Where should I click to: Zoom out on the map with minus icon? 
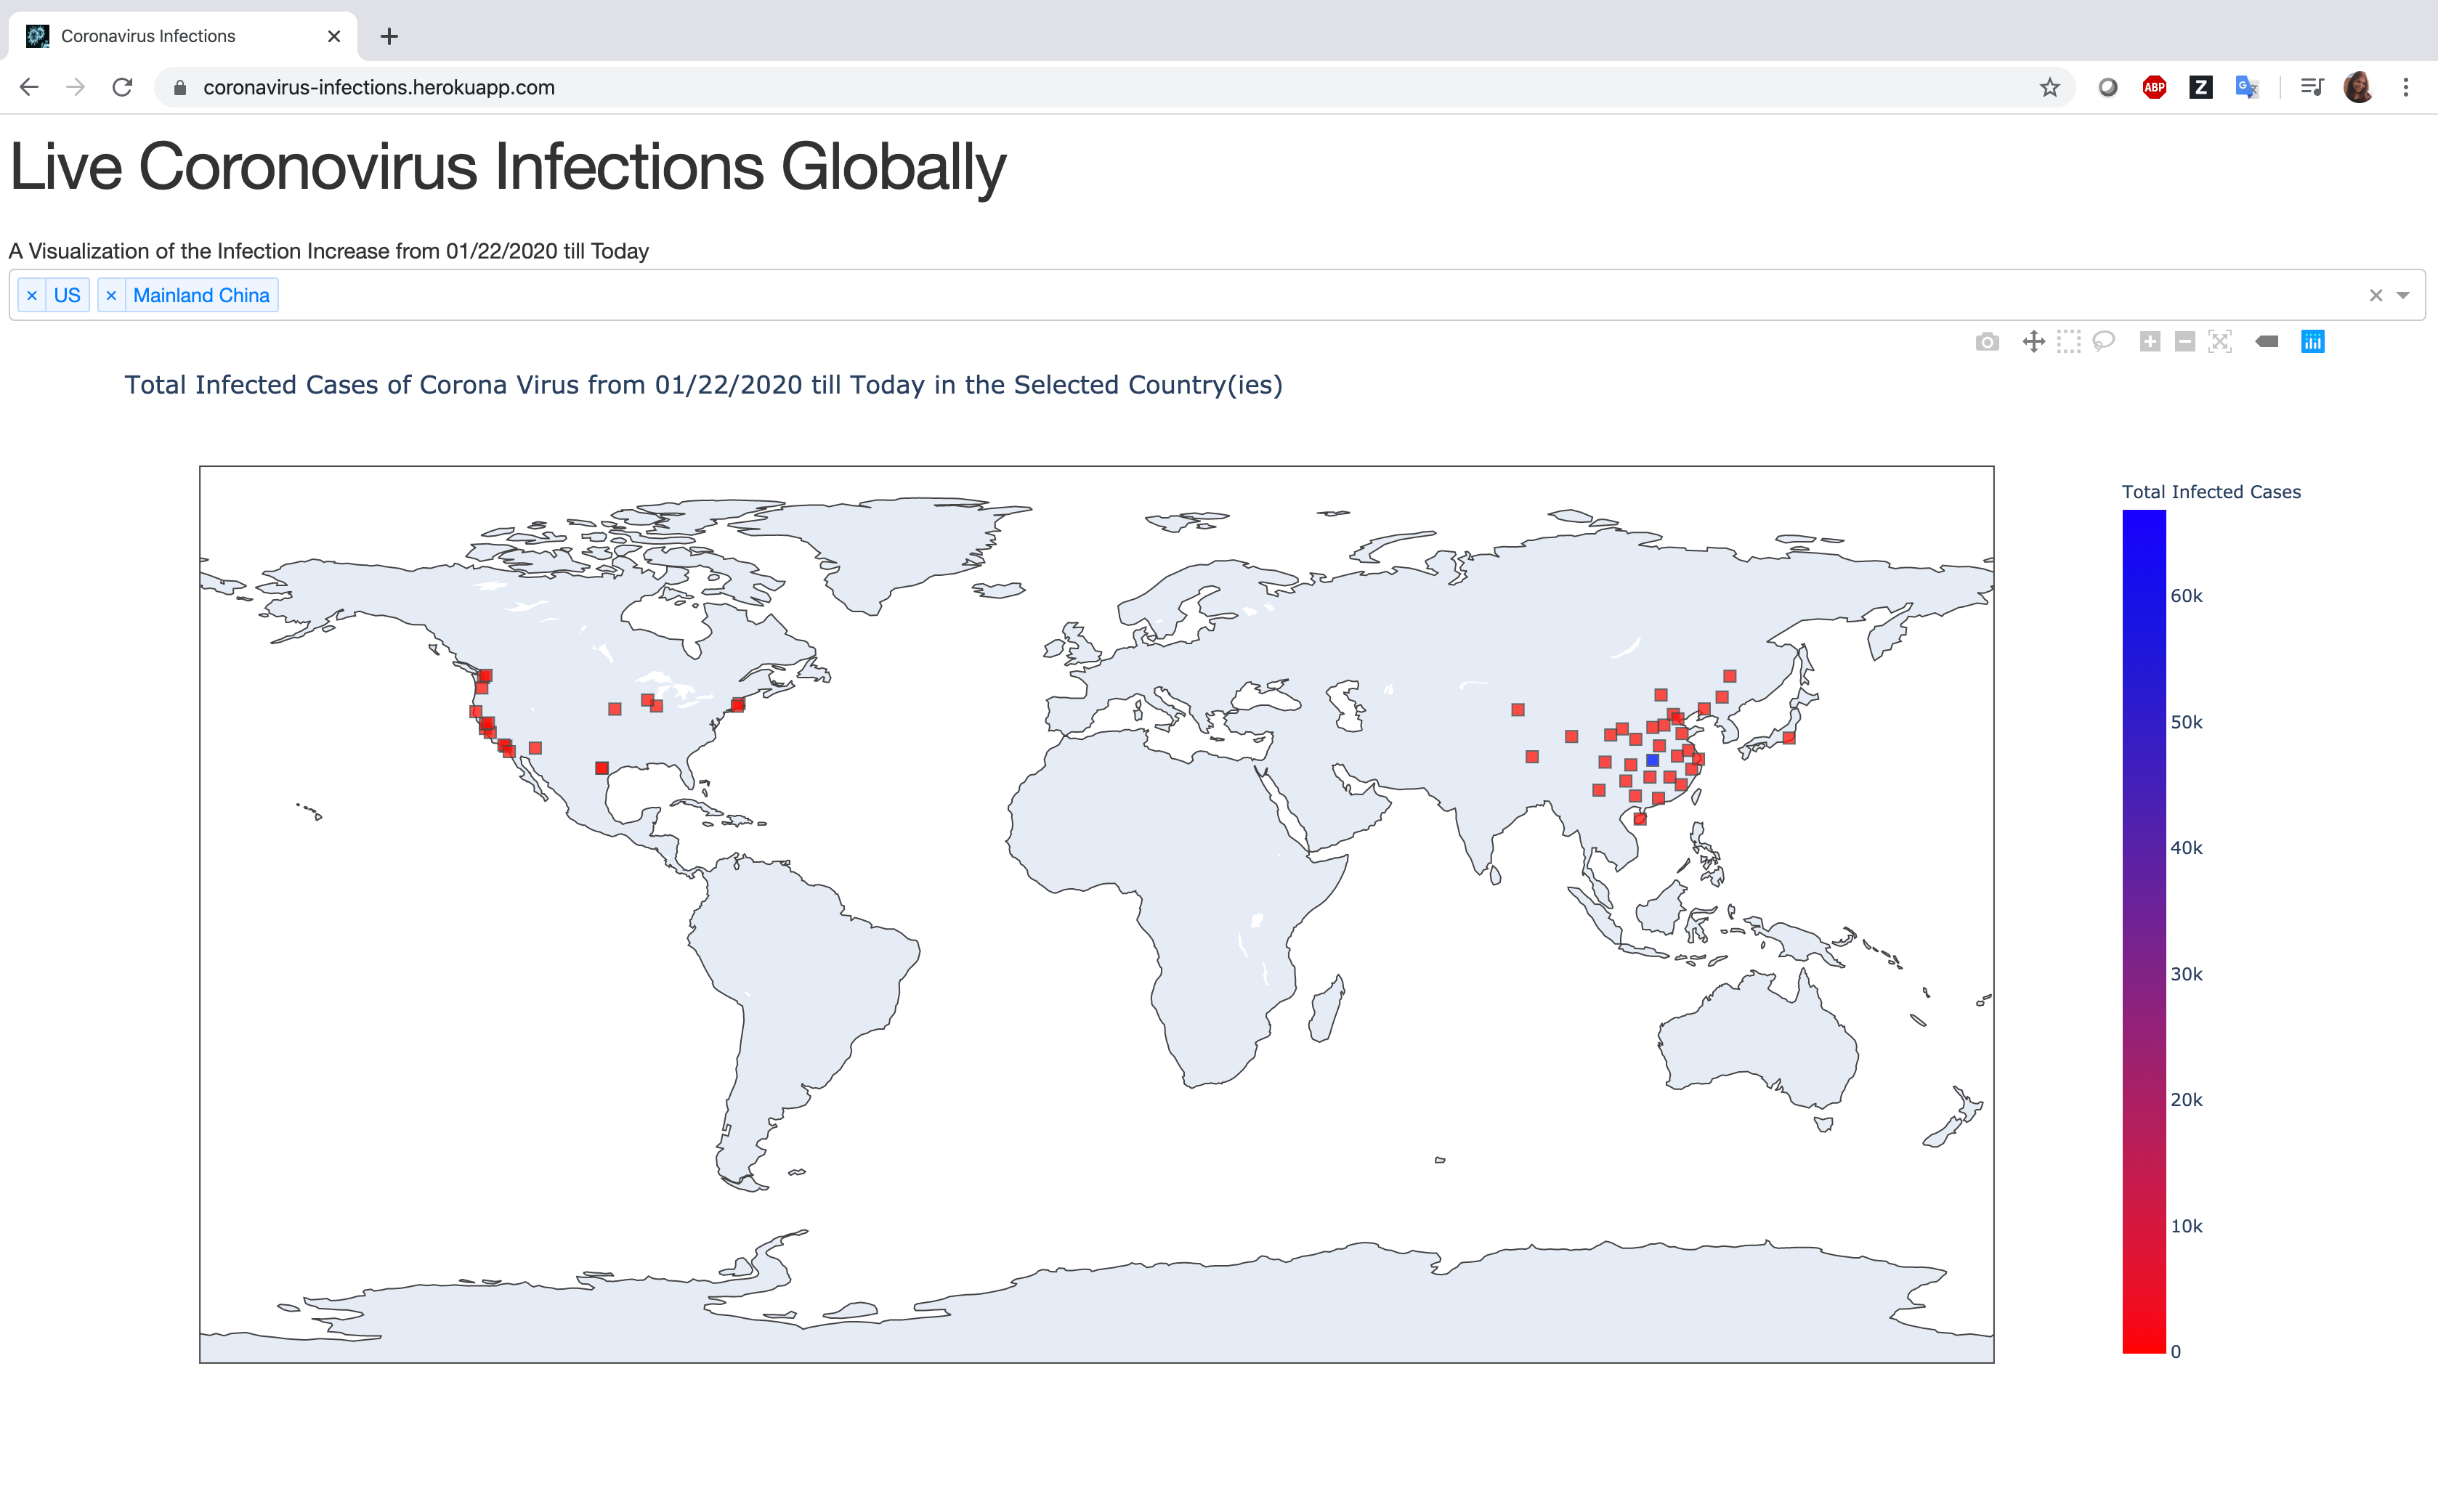pyautogui.click(x=2185, y=342)
